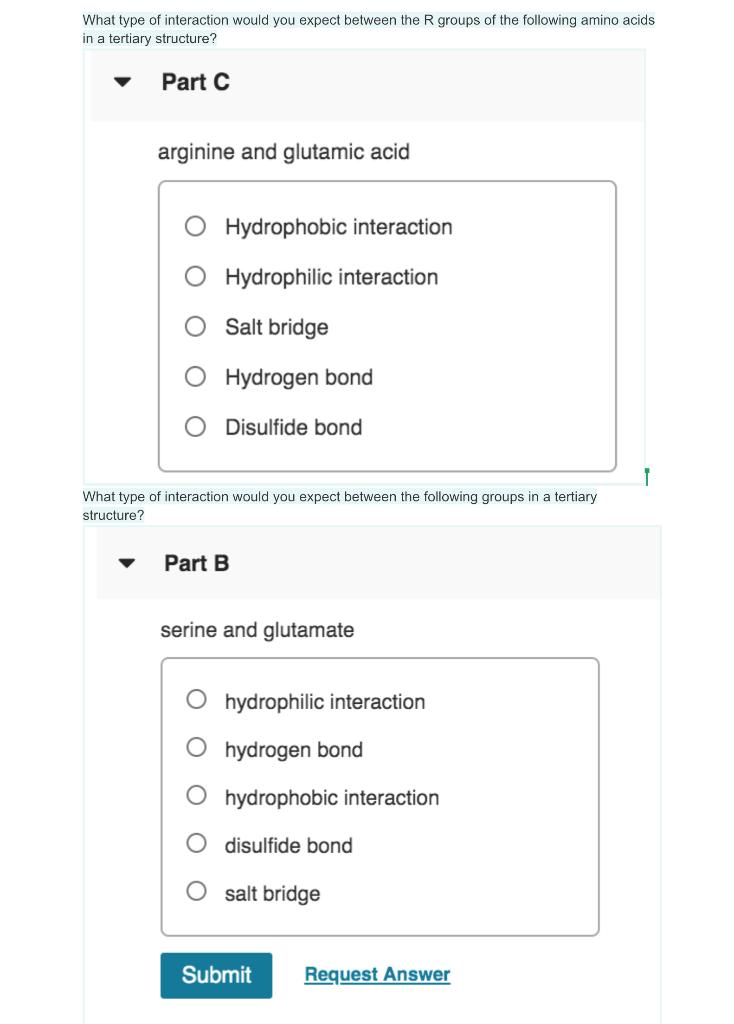Click the Part C disclosure triangle

click(122, 84)
